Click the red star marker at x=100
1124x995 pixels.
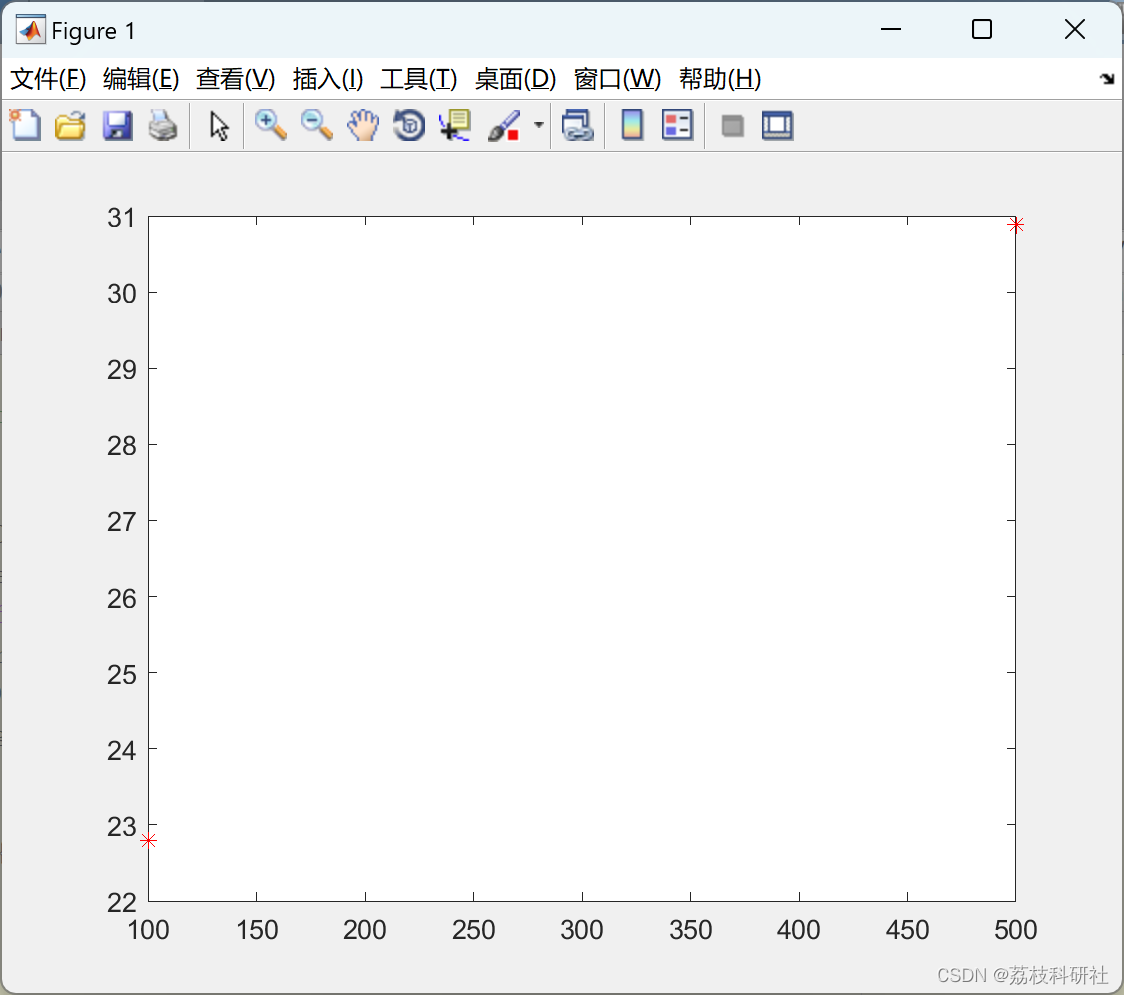click(x=148, y=840)
